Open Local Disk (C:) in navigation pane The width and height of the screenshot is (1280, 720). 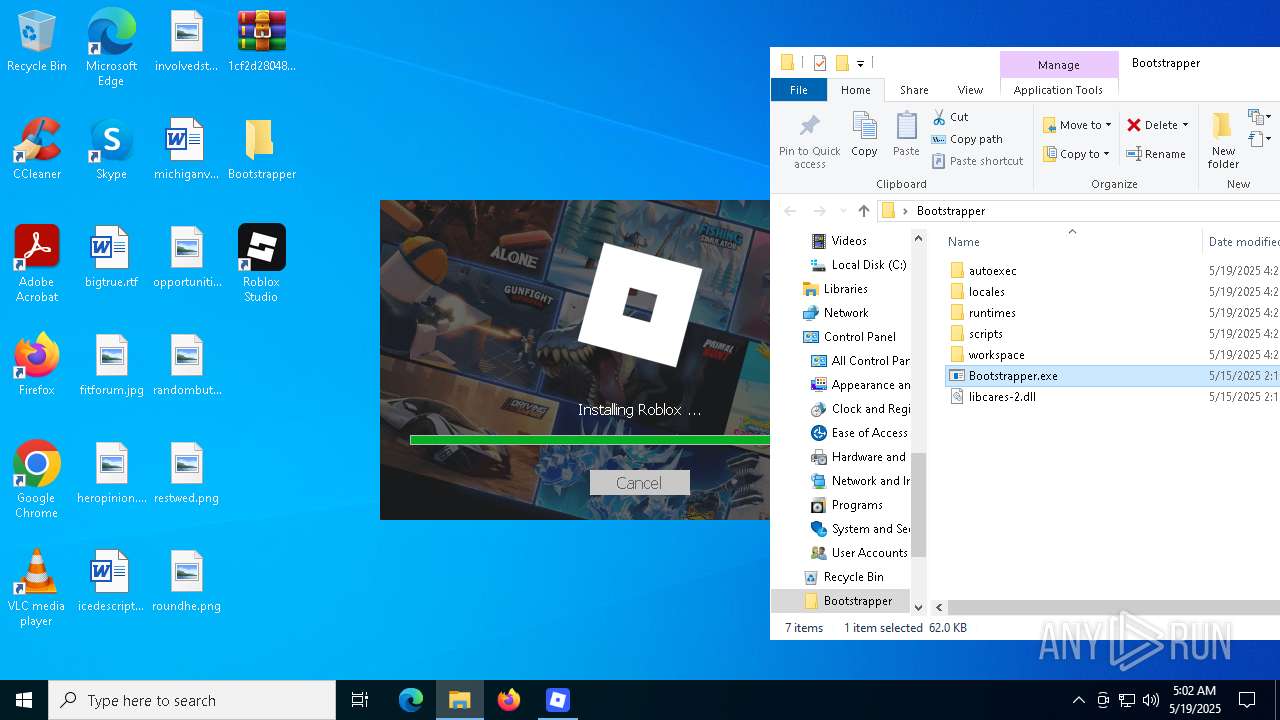(858, 265)
